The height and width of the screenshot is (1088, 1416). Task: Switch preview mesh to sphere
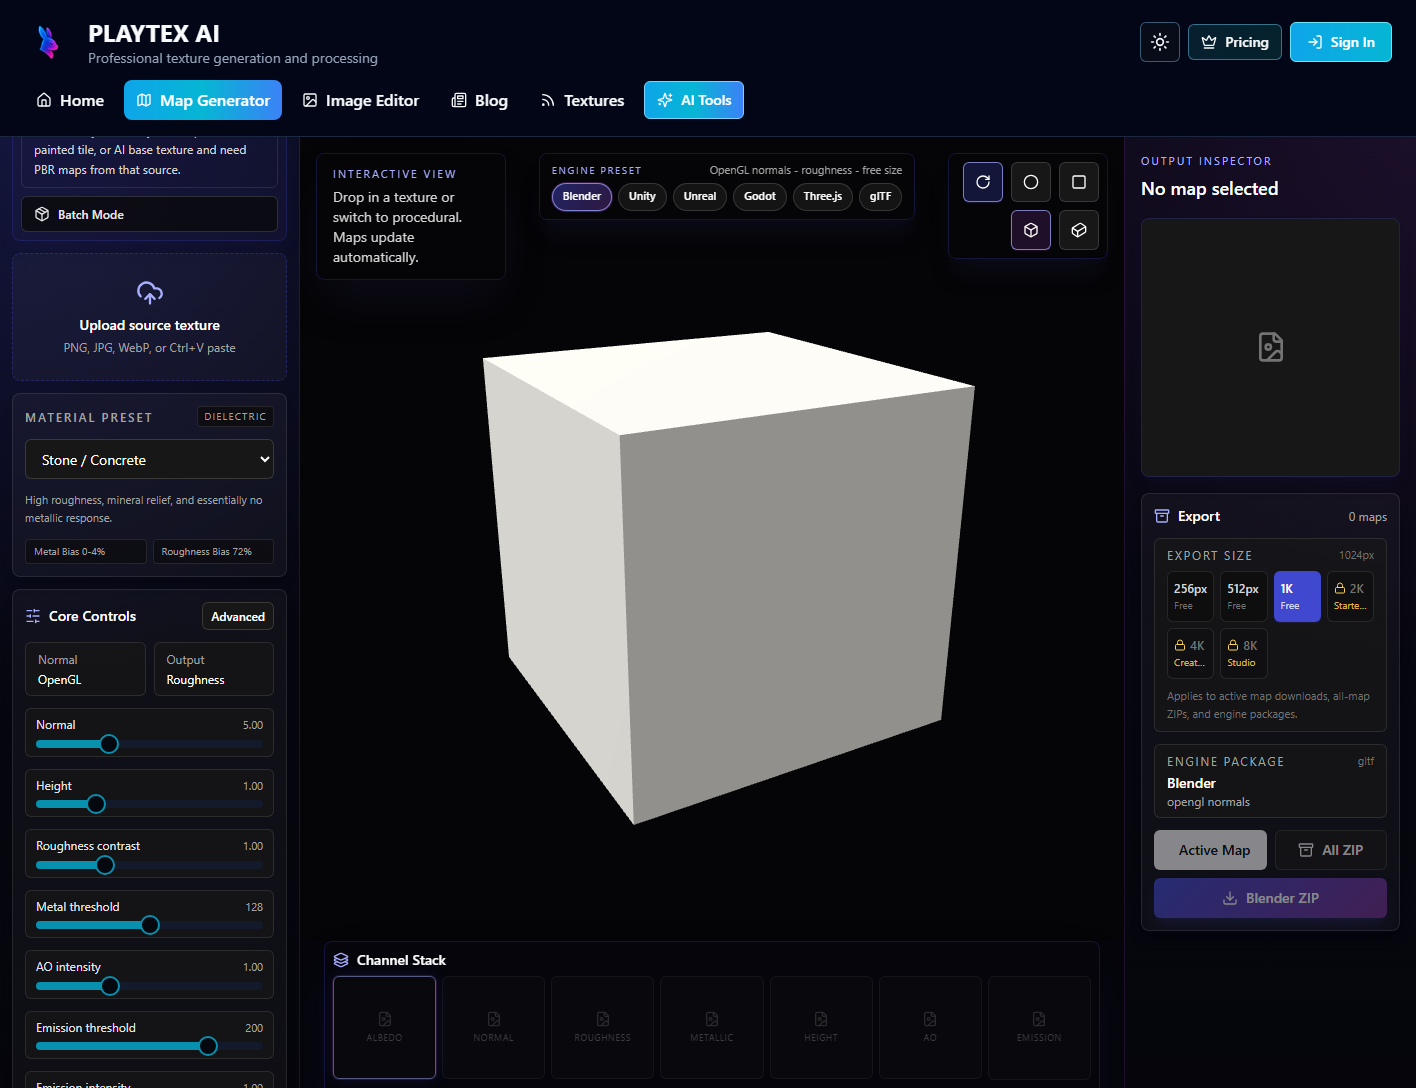(1031, 182)
